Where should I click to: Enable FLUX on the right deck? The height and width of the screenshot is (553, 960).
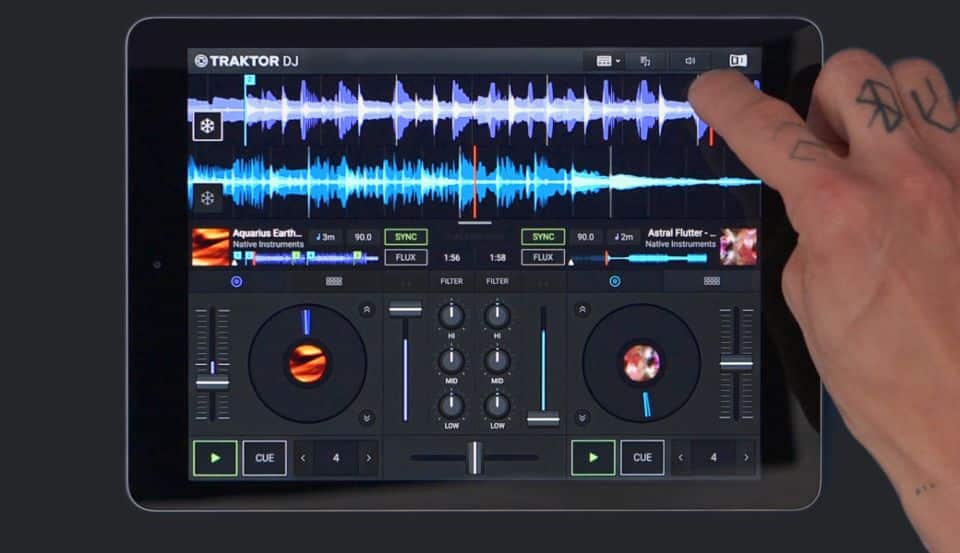tap(543, 257)
